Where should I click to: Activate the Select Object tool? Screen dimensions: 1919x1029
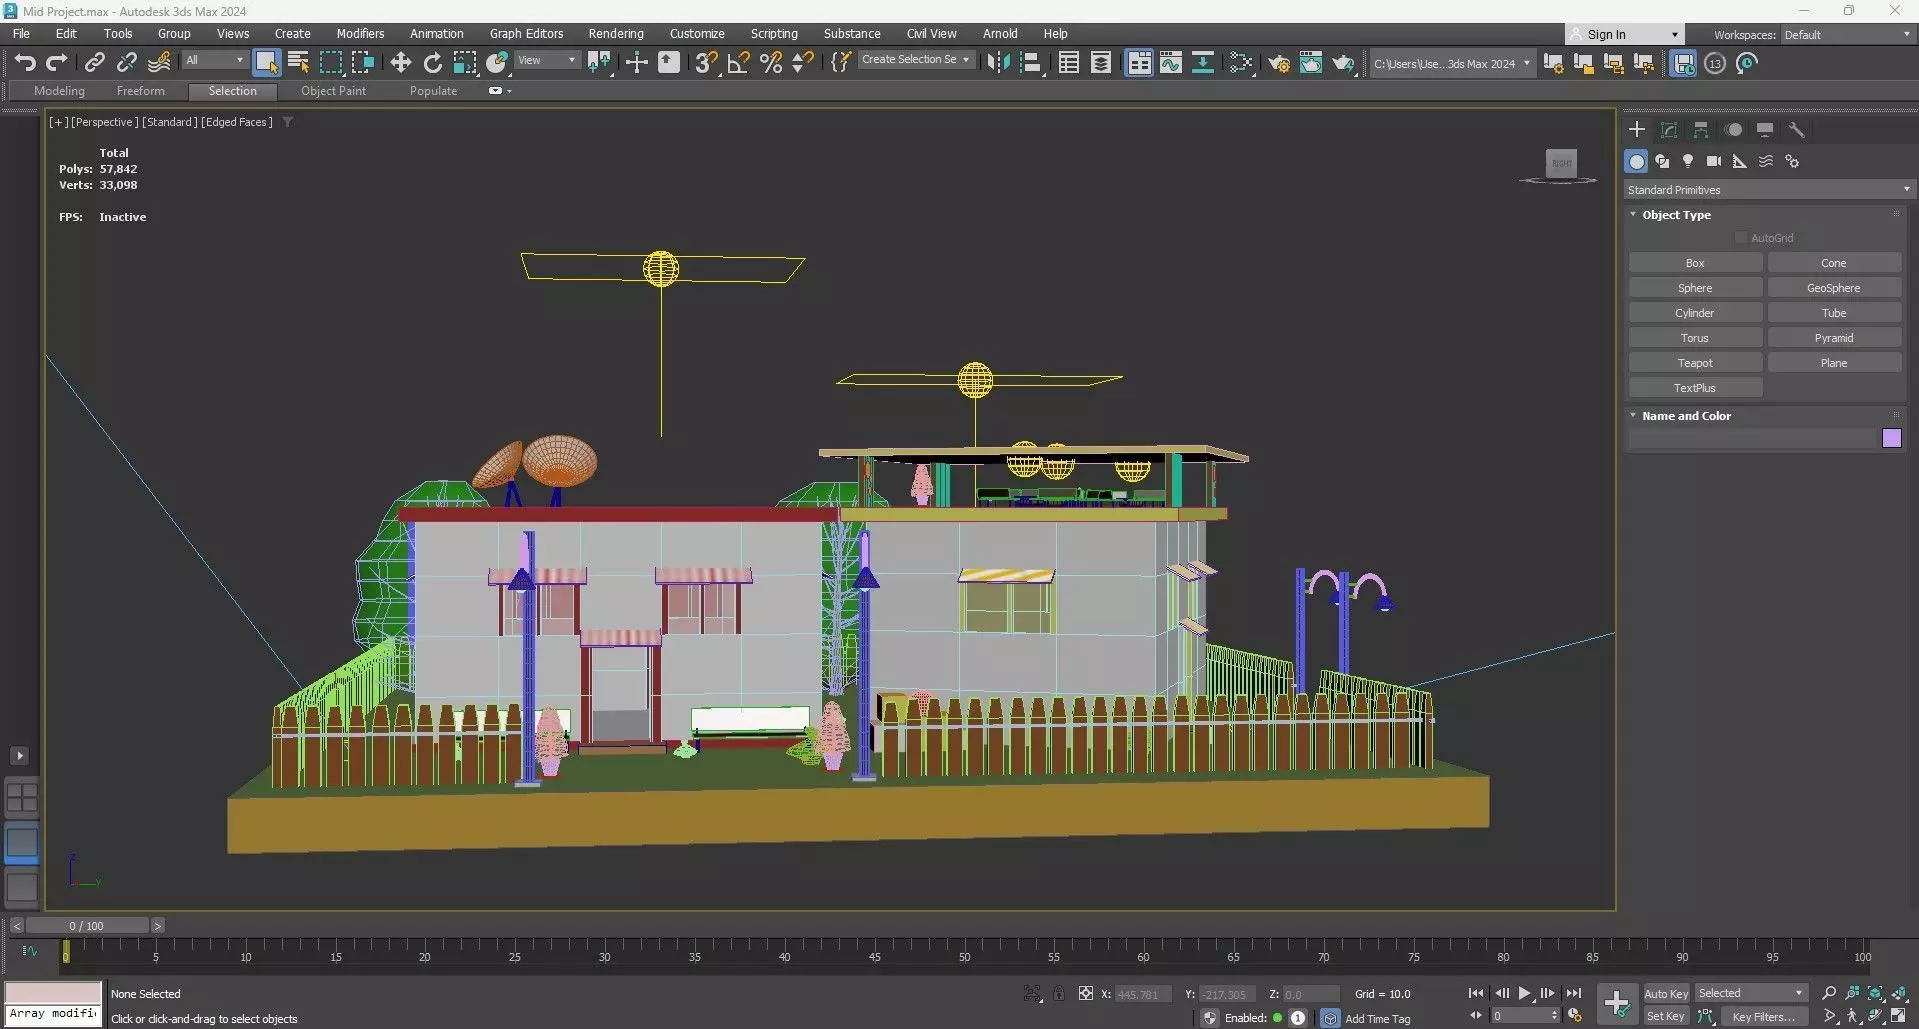pos(266,62)
